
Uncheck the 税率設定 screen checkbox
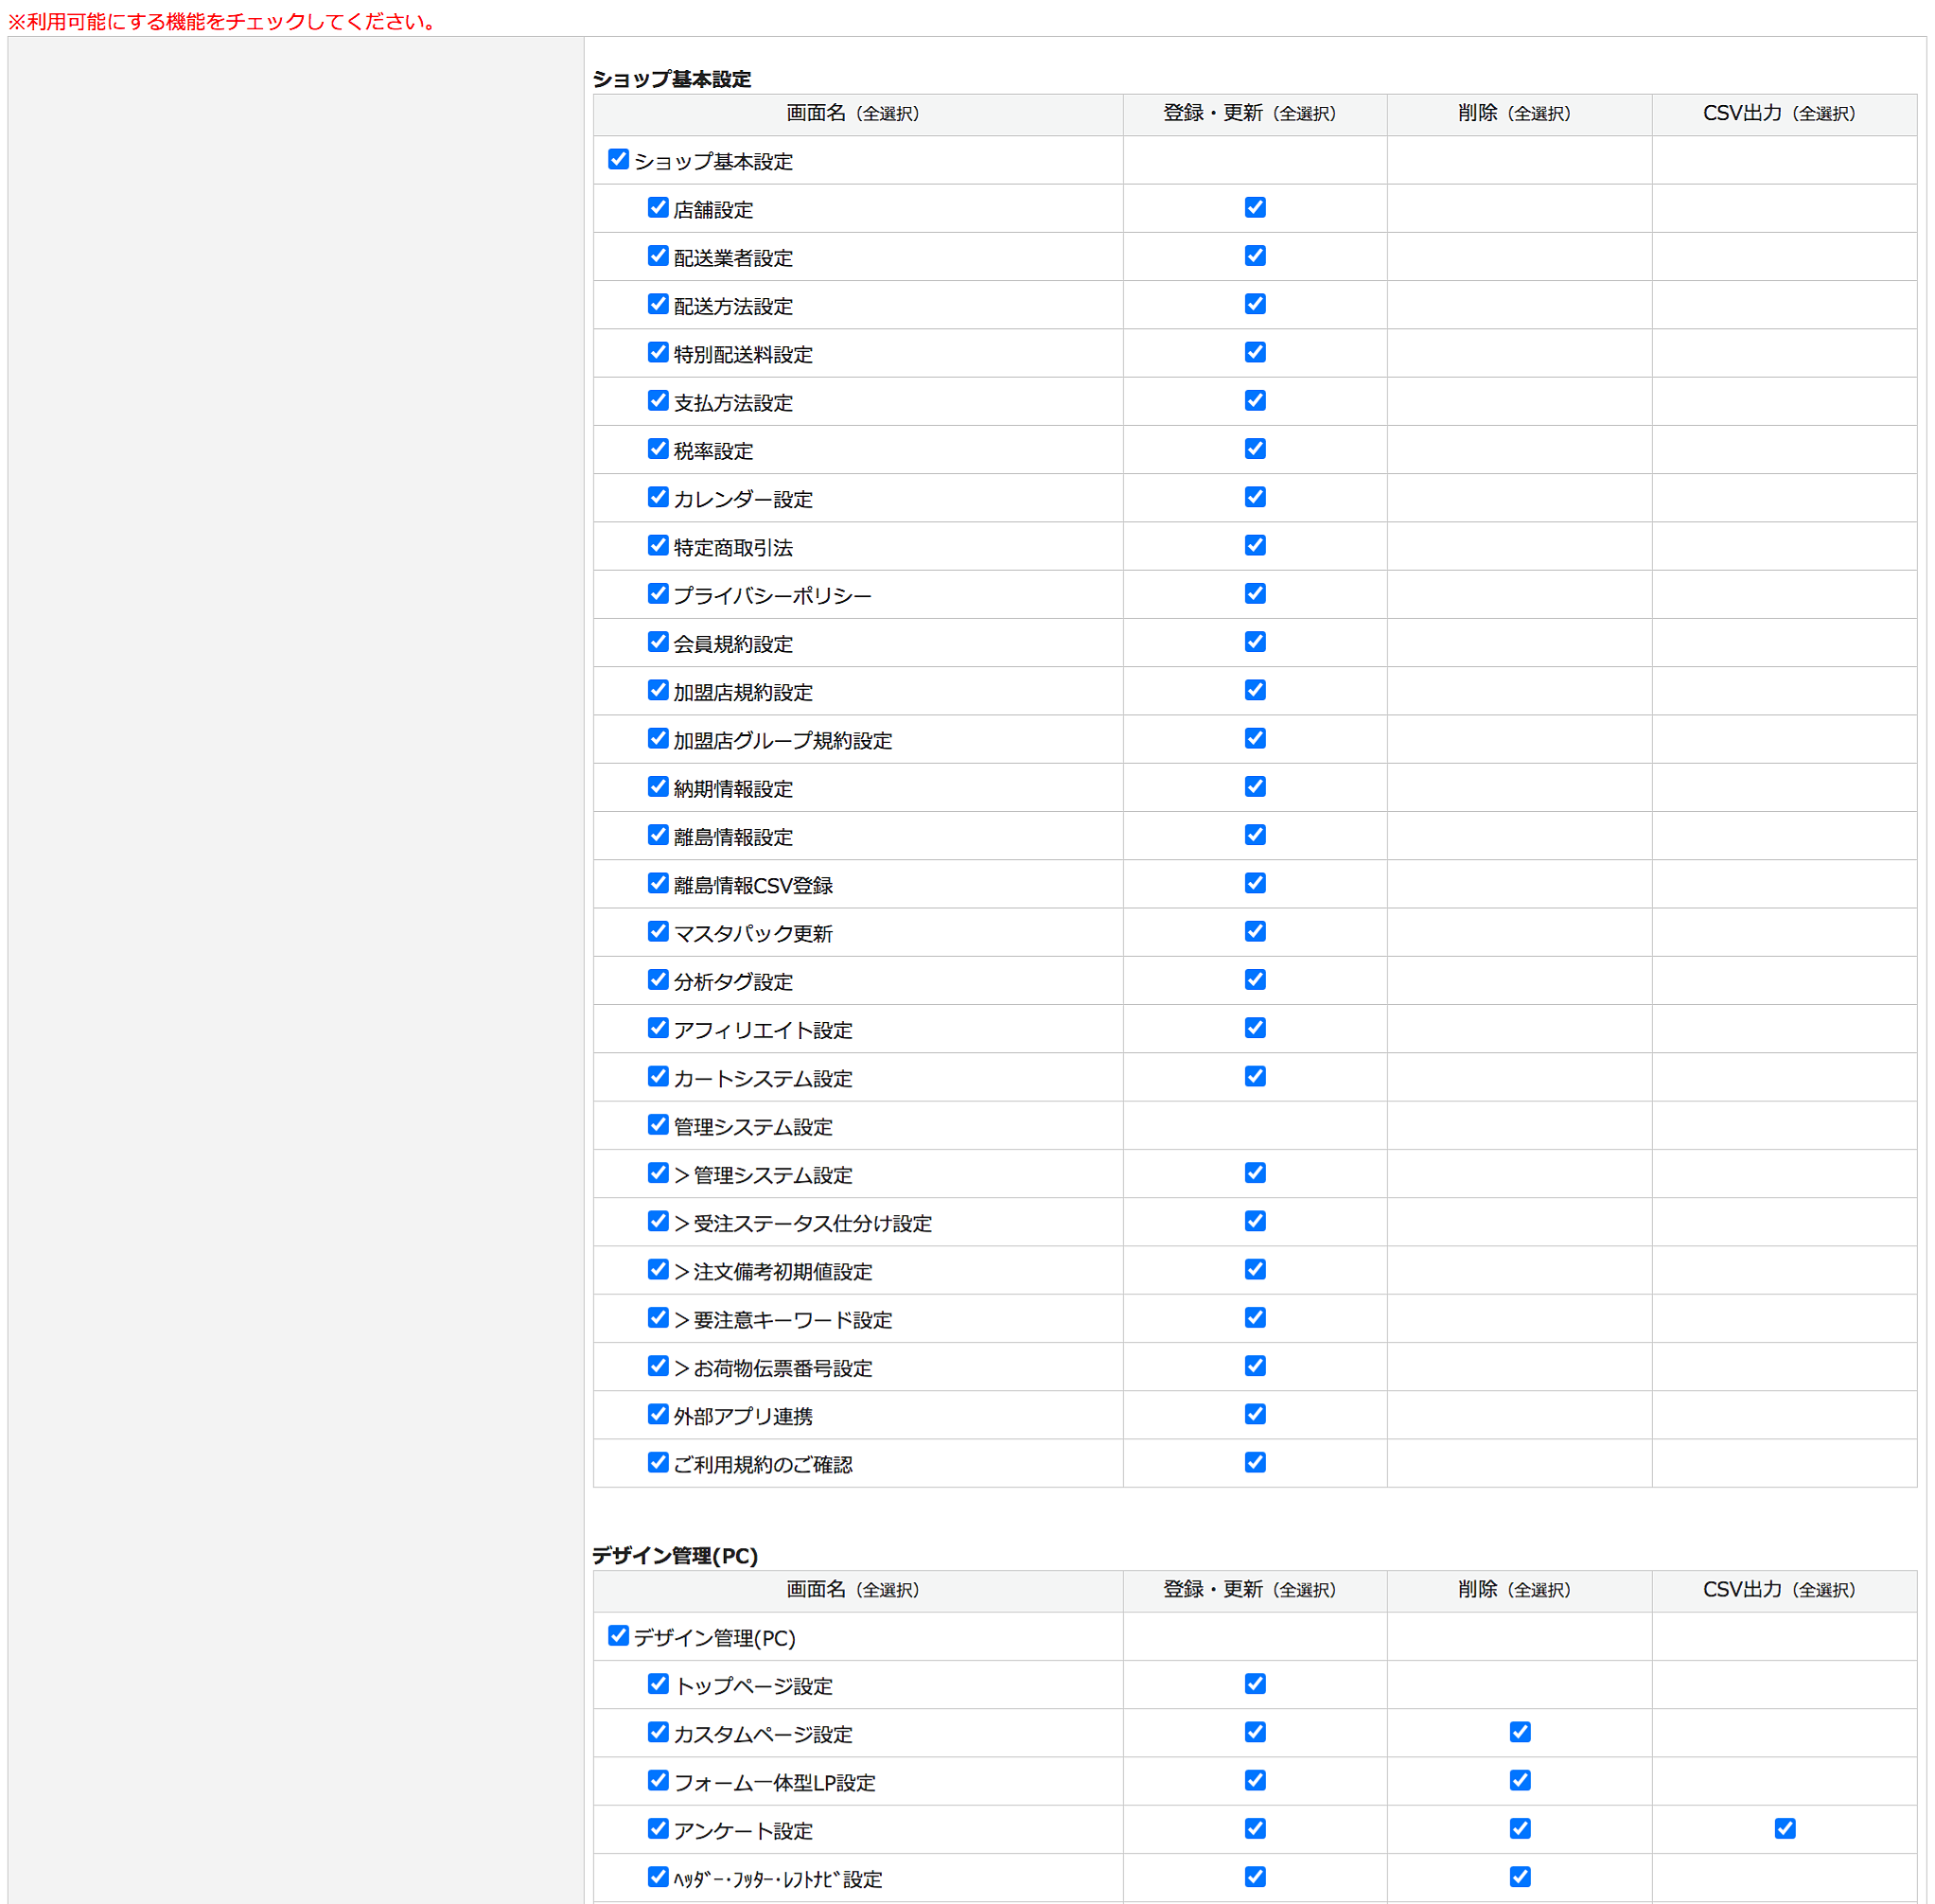[657, 448]
